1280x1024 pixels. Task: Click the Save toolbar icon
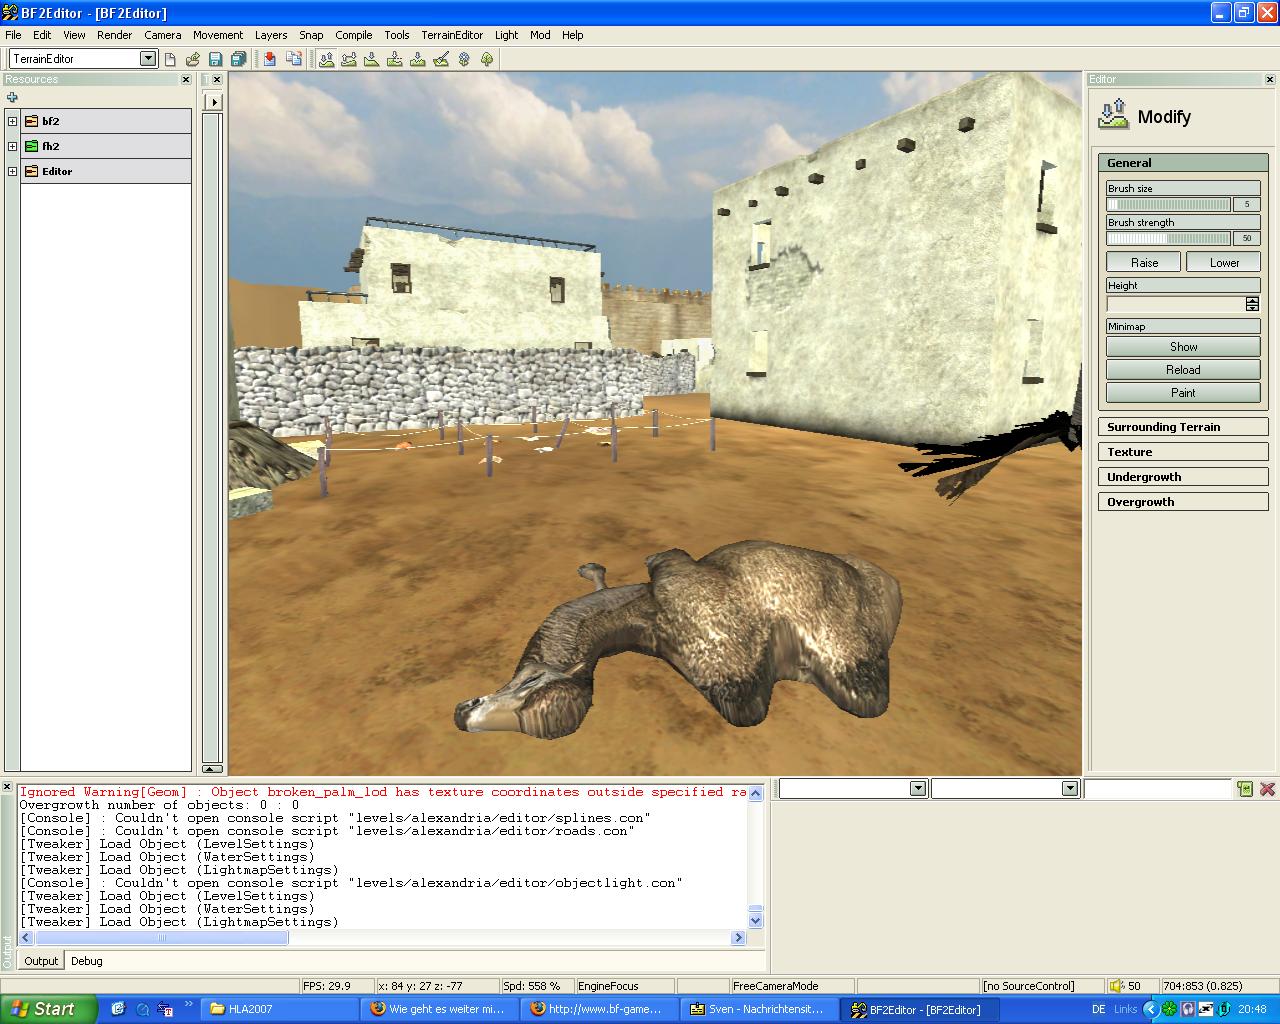tap(215, 59)
